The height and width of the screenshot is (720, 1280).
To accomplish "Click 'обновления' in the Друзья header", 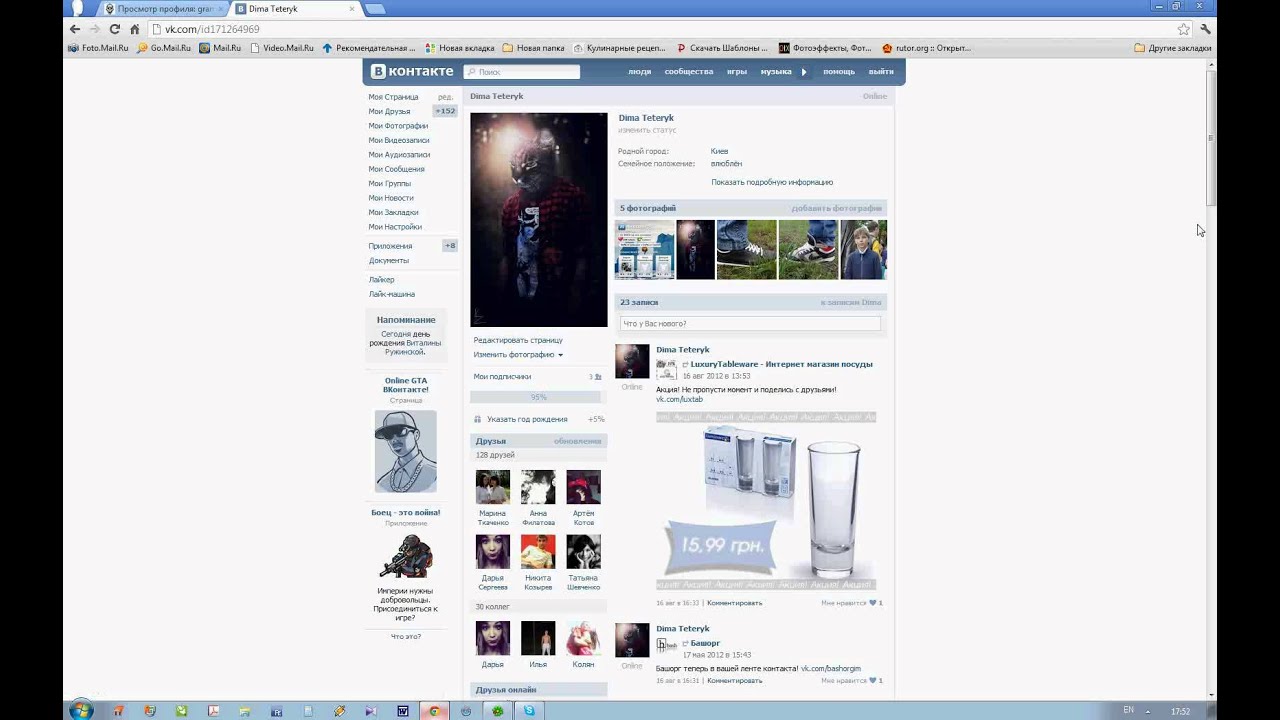I will point(578,441).
